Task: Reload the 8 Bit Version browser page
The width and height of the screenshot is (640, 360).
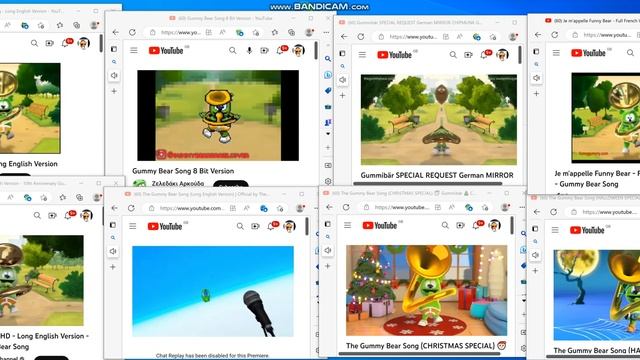Action: pos(132,32)
